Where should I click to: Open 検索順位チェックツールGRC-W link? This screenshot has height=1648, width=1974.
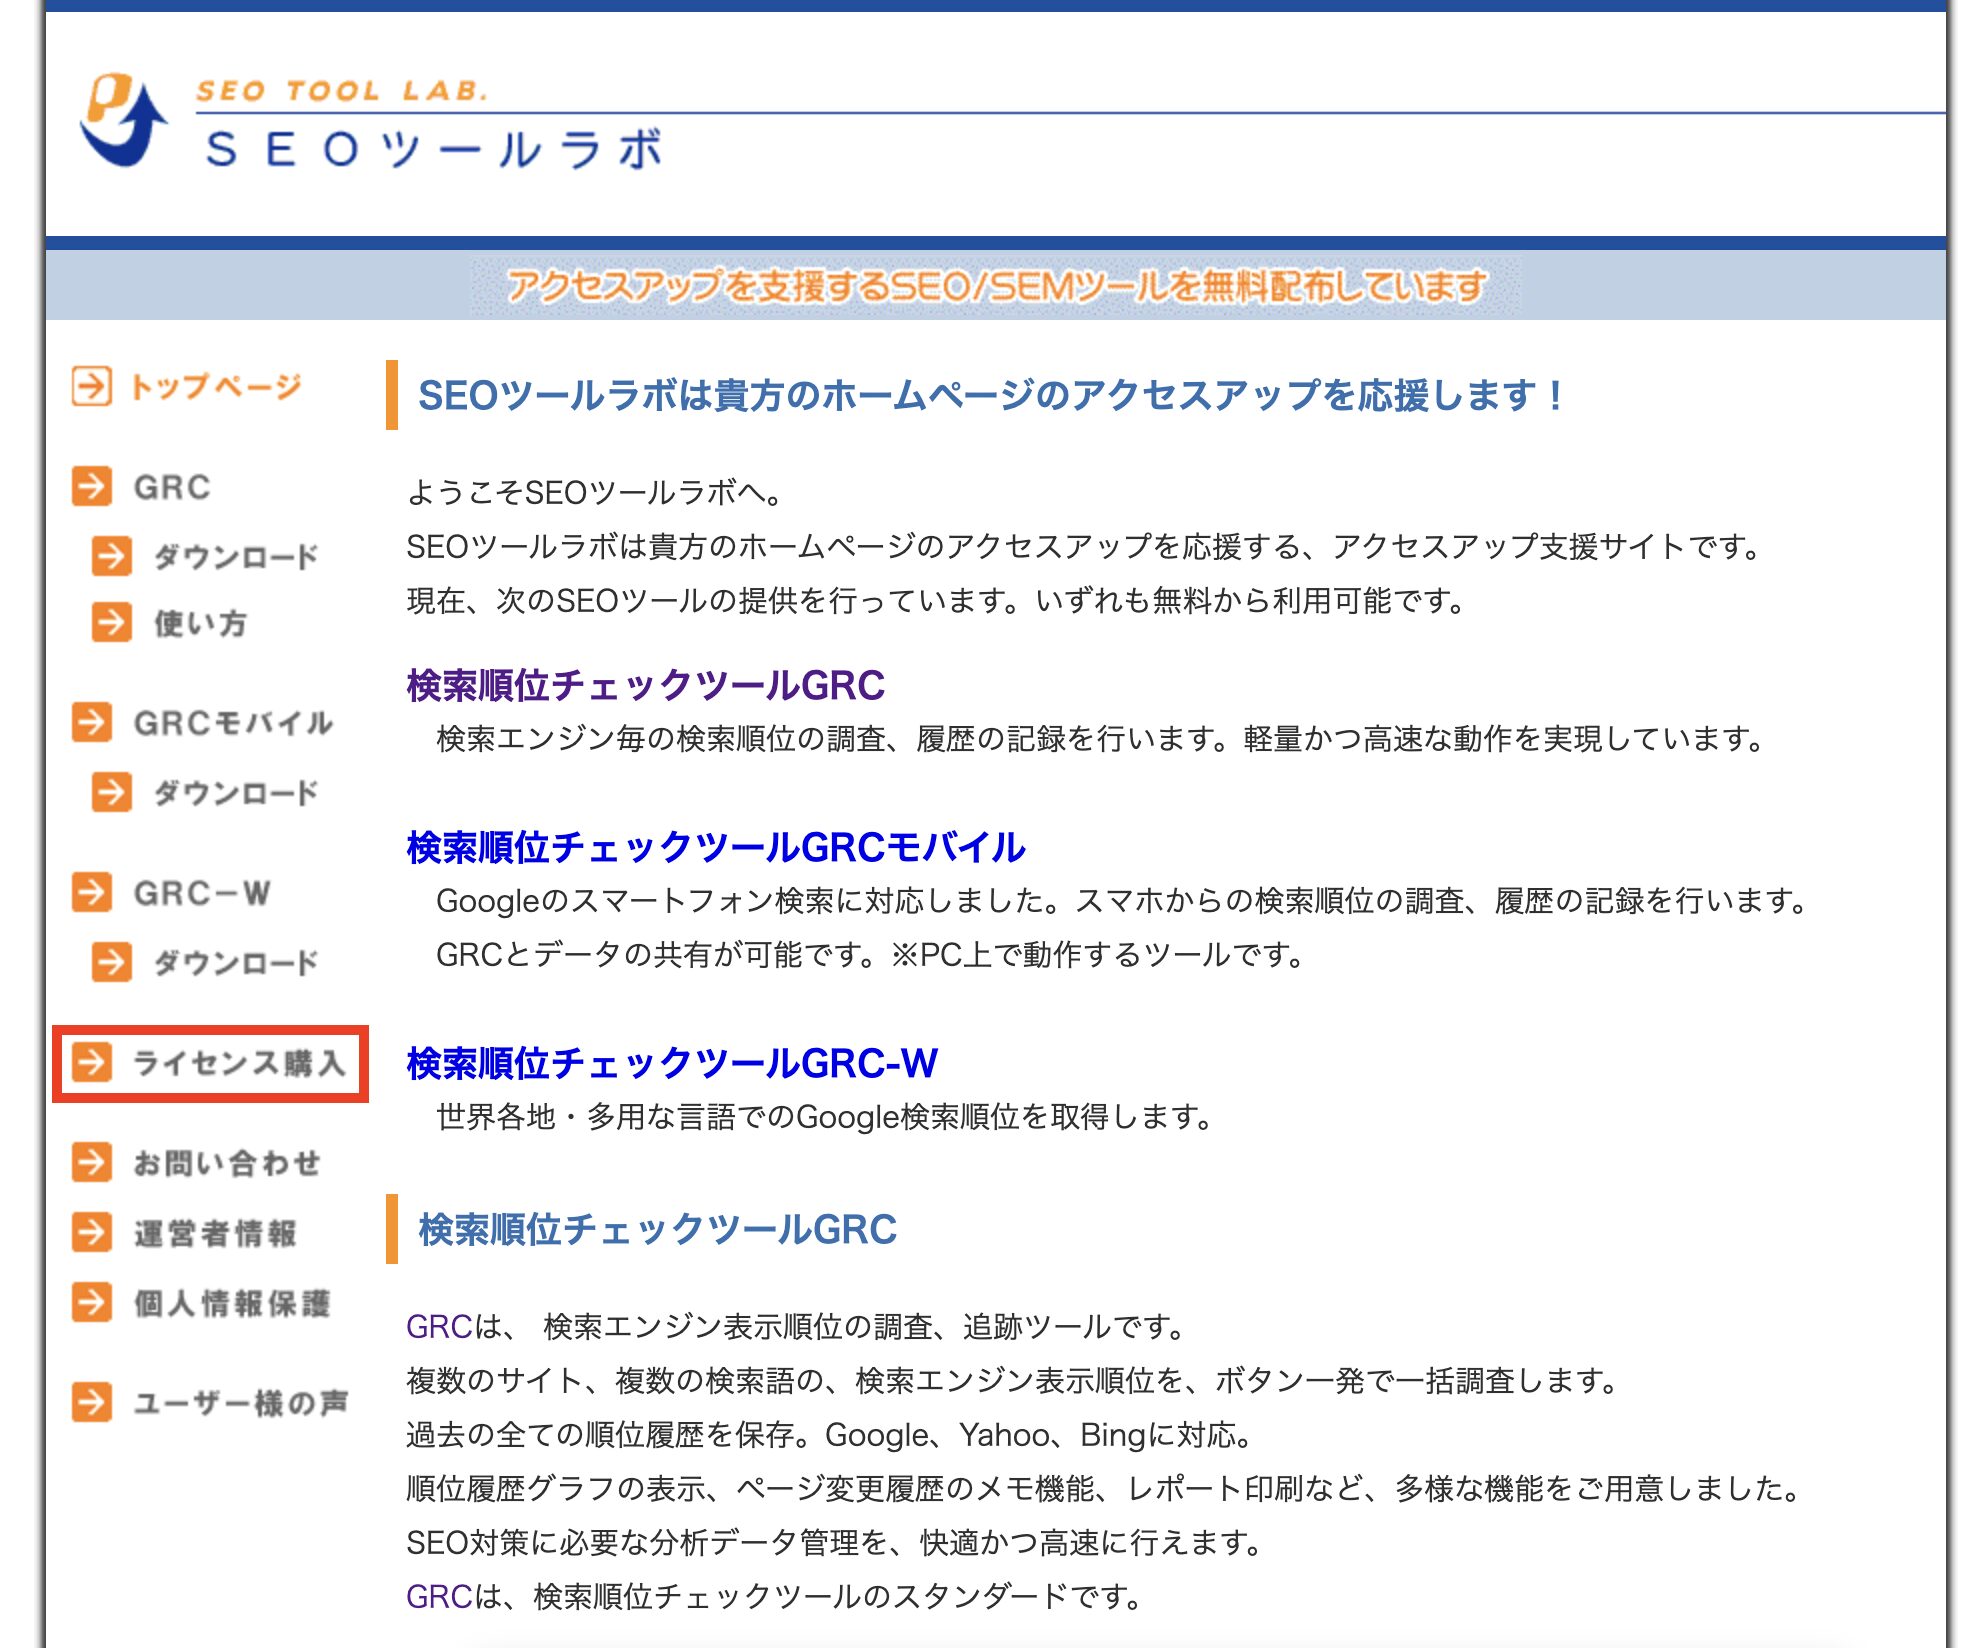click(x=672, y=1063)
